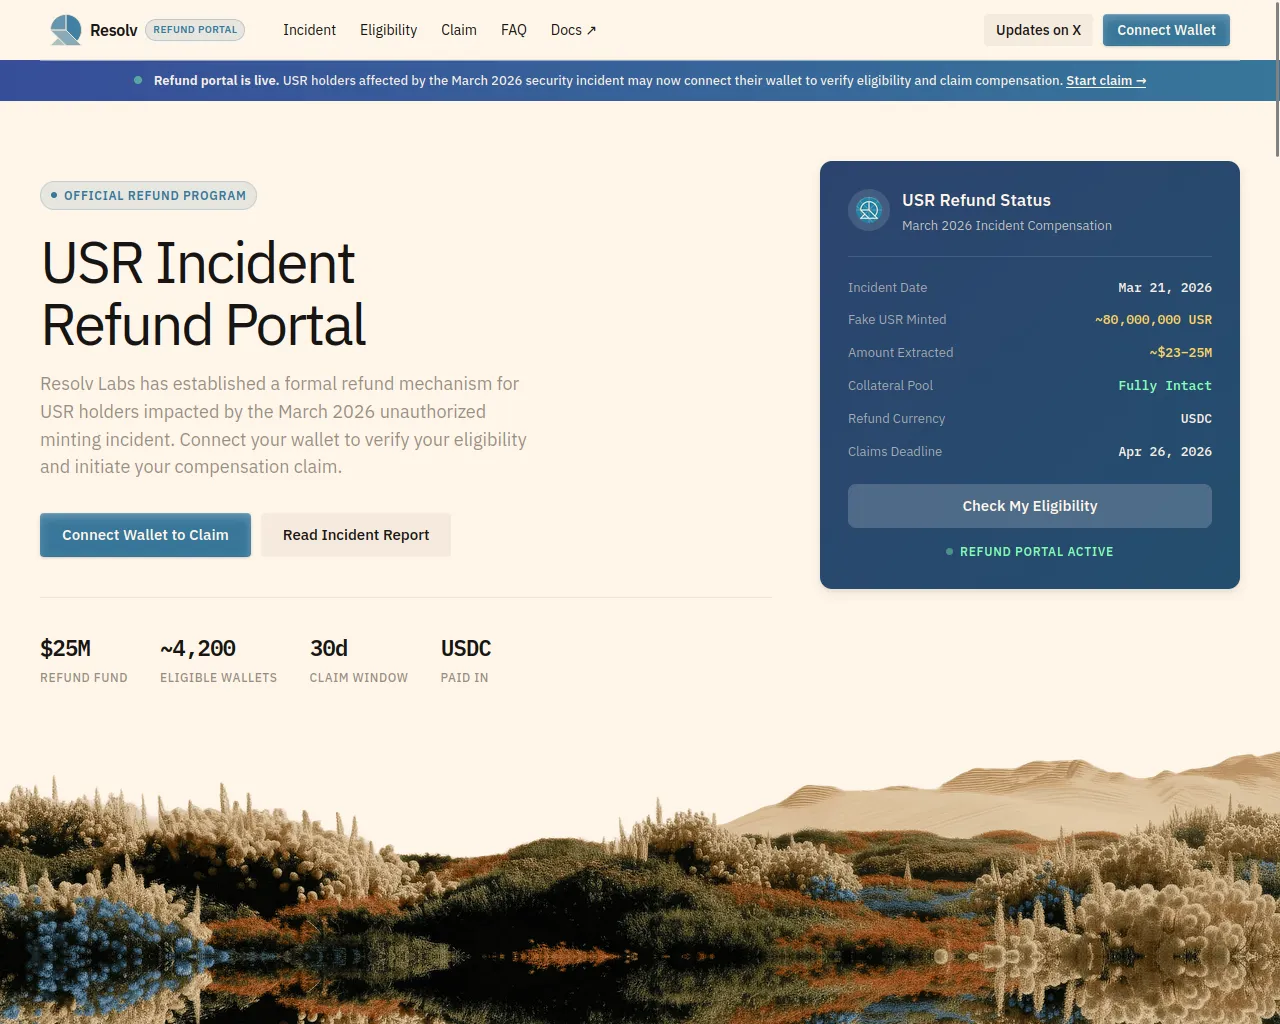Open the FAQ nav link
This screenshot has width=1280, height=1024.
point(513,30)
